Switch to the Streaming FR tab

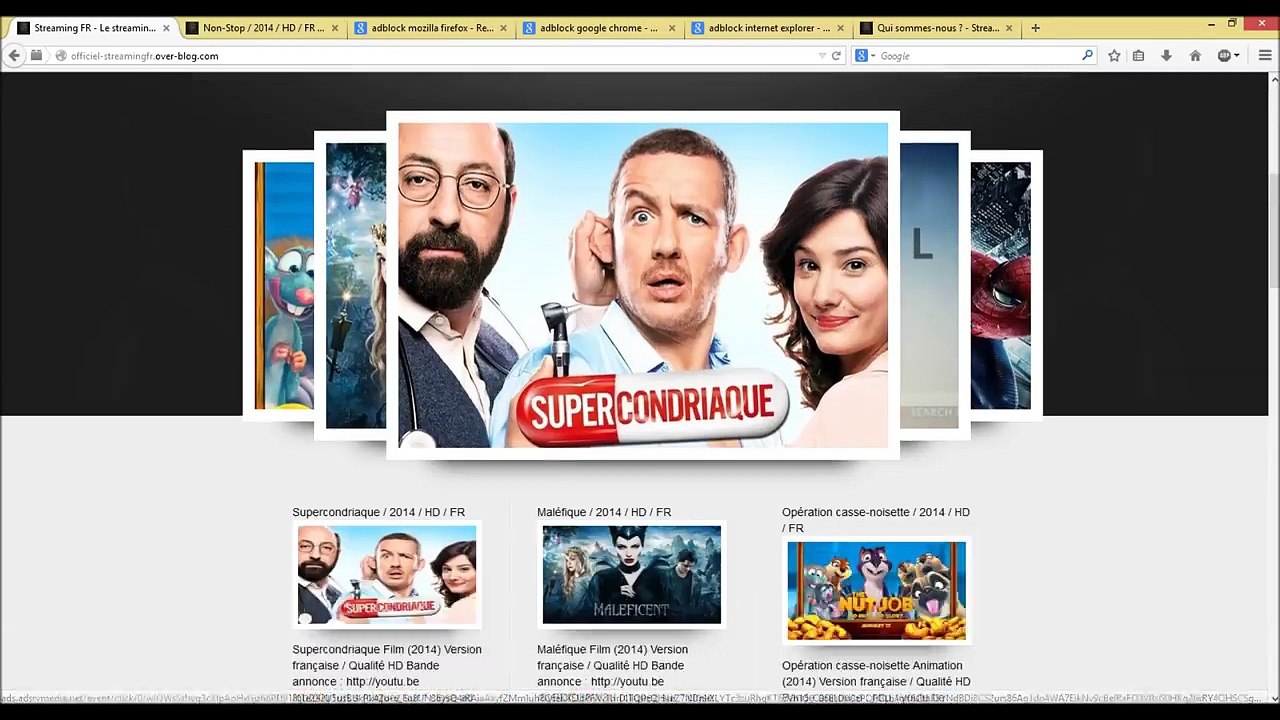pyautogui.click(x=95, y=28)
